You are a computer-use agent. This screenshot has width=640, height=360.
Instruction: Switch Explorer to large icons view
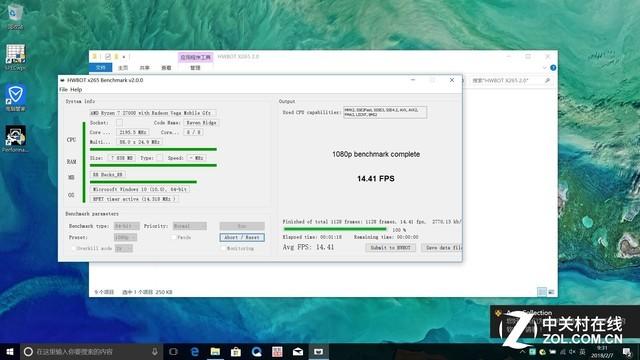(551, 292)
